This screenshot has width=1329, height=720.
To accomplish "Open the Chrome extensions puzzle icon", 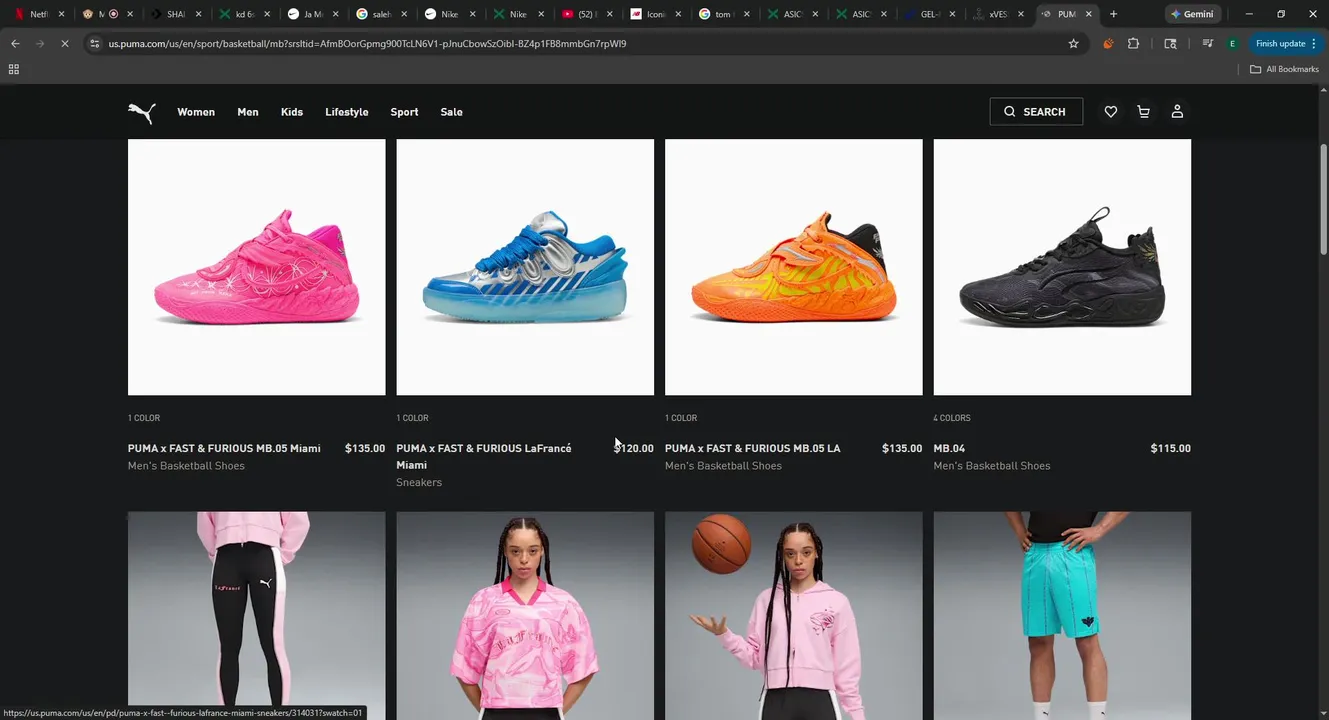I will [1133, 44].
